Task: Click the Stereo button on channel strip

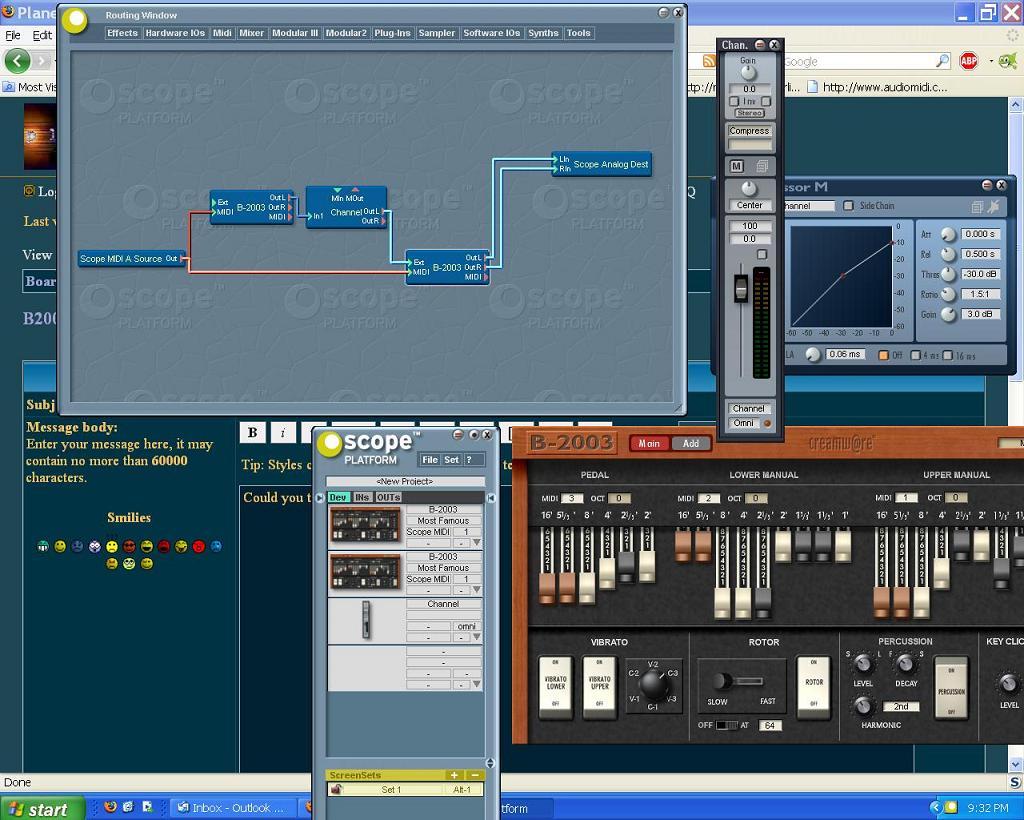Action: [x=749, y=113]
